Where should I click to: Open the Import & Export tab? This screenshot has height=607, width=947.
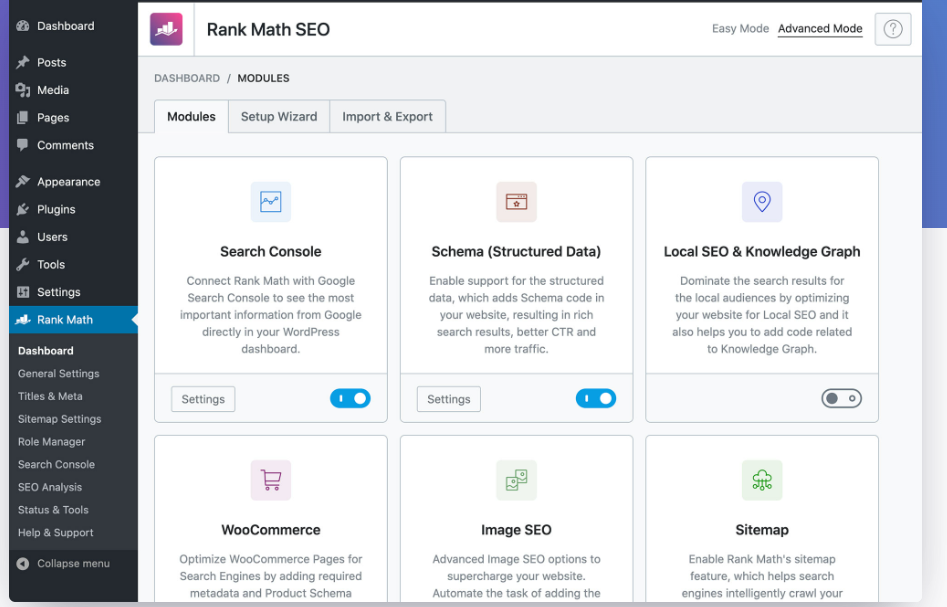[x=387, y=116]
